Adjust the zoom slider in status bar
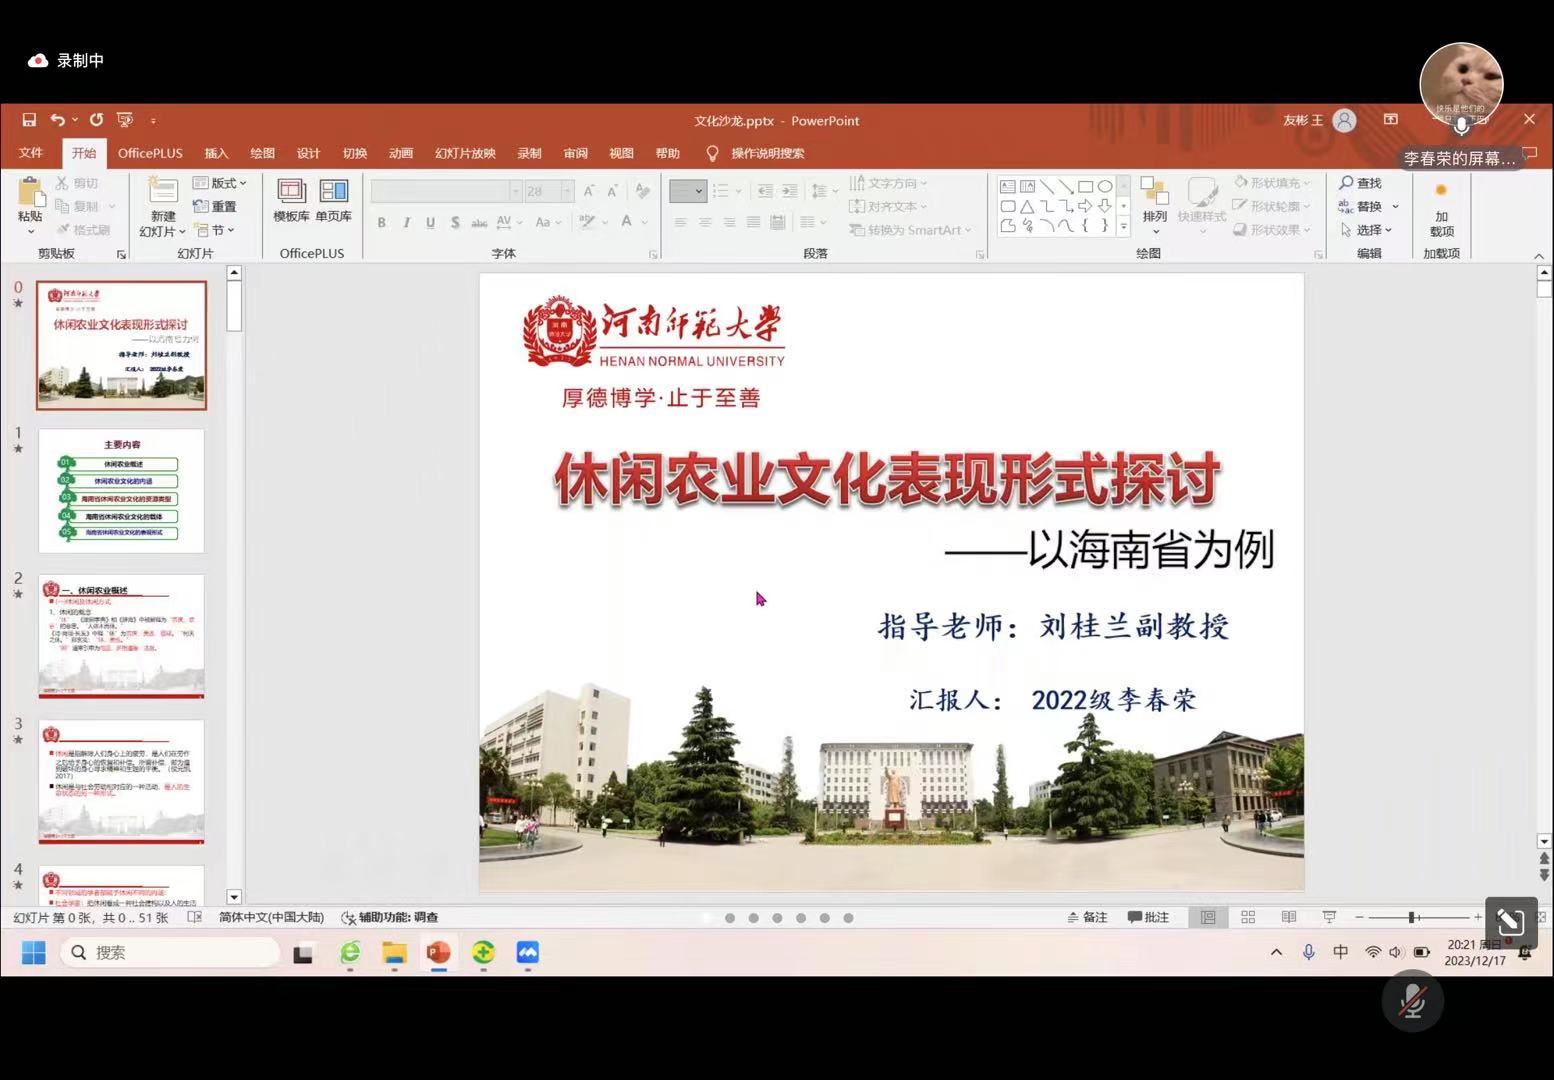 [x=1412, y=917]
